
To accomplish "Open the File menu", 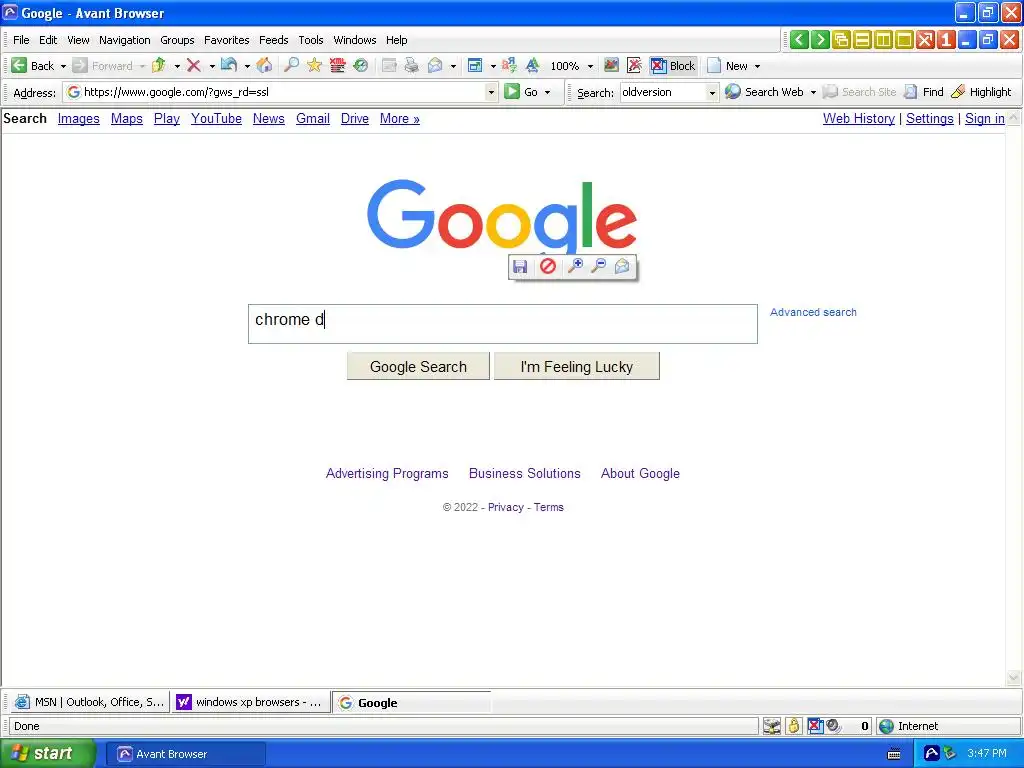I will [21, 40].
